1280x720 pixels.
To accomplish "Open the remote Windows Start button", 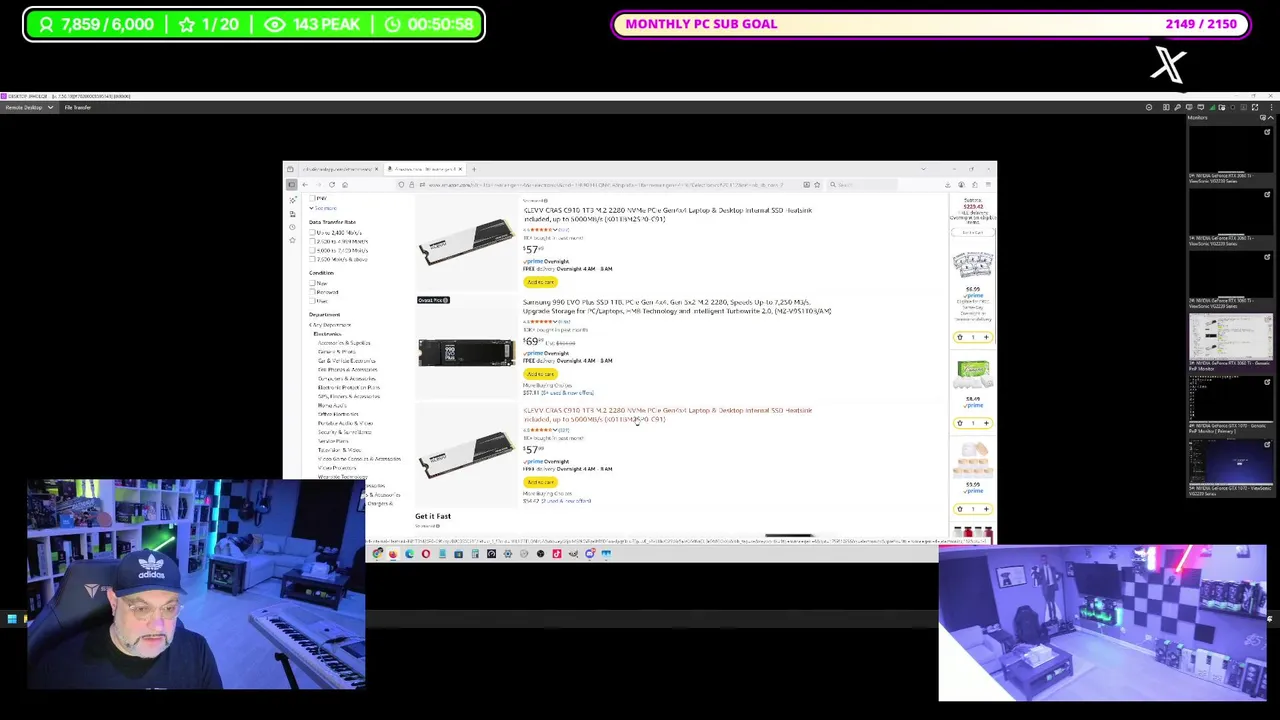I will [11, 619].
